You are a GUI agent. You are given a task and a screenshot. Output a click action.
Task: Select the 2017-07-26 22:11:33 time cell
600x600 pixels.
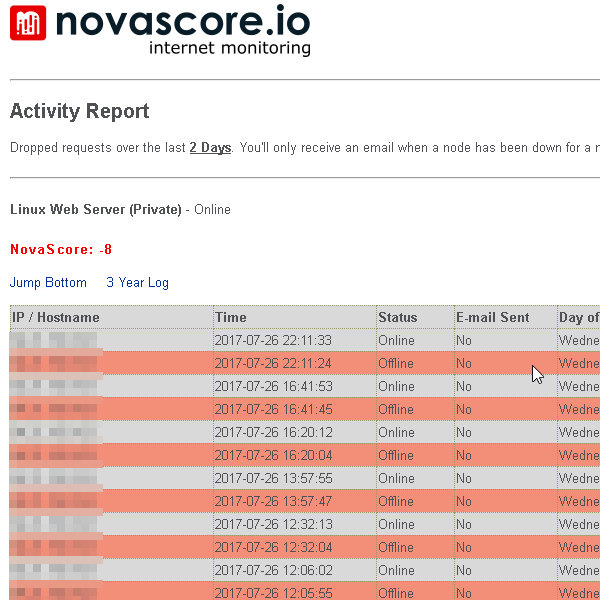point(272,341)
